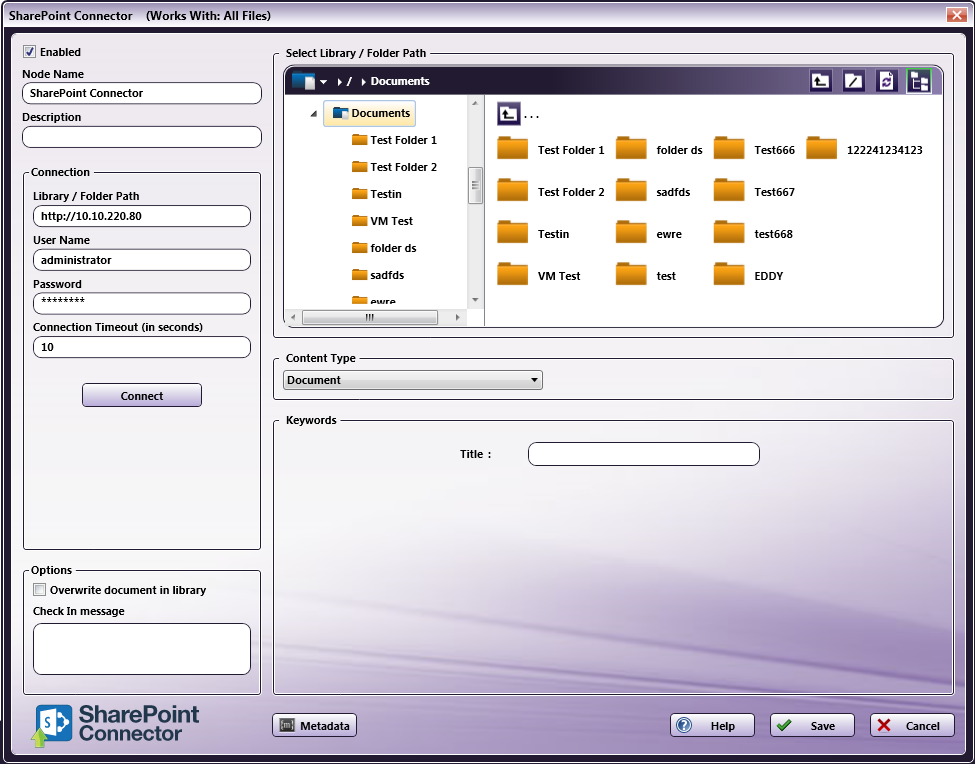
Task: Click the tree vertical scrollbar thumb
Action: 475,185
